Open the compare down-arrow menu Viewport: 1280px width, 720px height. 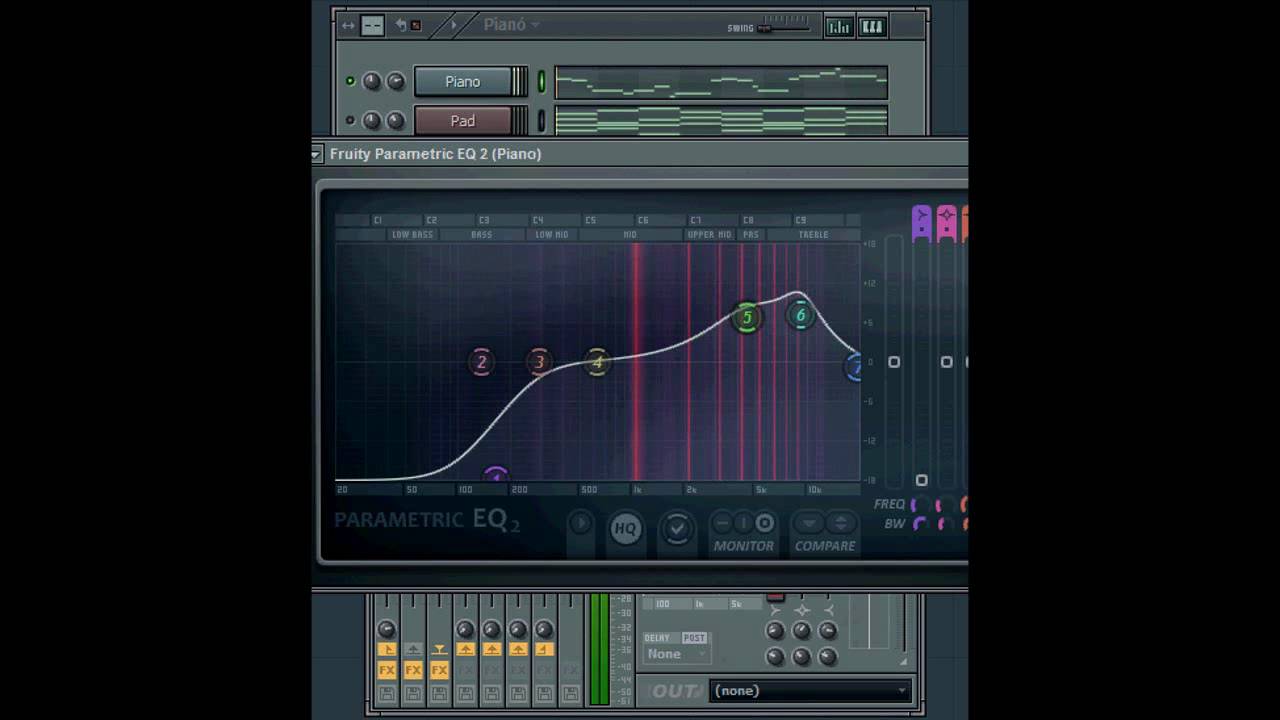[x=809, y=523]
